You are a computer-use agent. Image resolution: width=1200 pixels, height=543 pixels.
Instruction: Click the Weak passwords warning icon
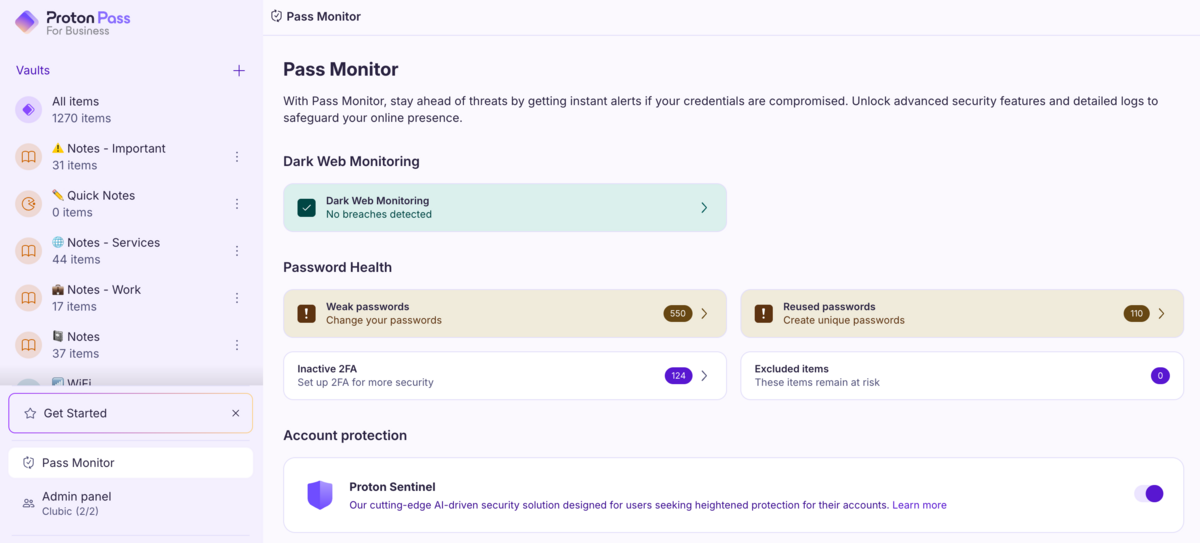coord(307,314)
